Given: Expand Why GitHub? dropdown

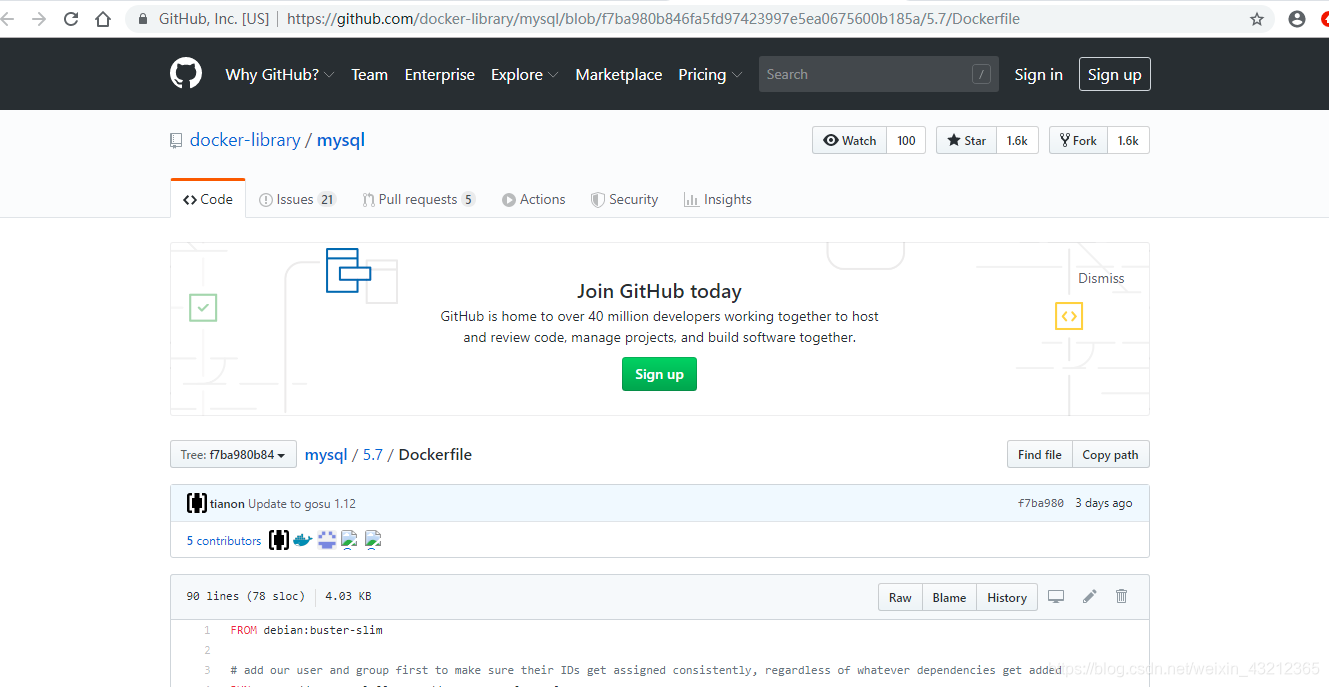Looking at the screenshot, I should [x=280, y=74].
